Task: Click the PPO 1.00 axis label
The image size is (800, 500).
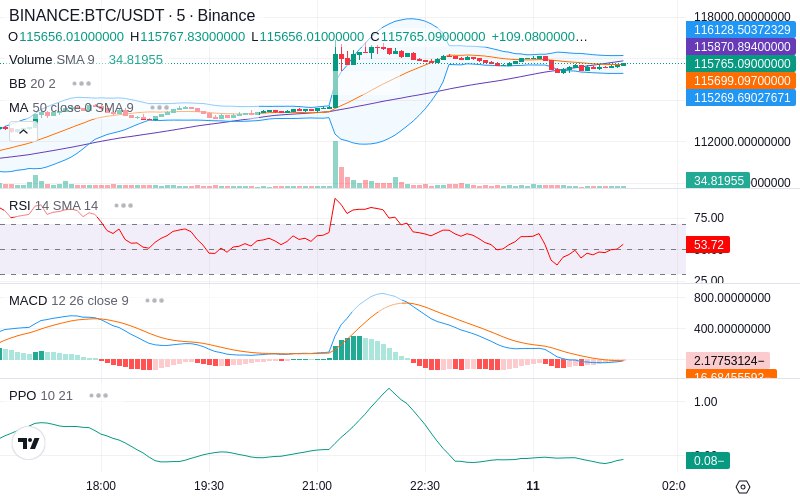Action: click(x=706, y=402)
